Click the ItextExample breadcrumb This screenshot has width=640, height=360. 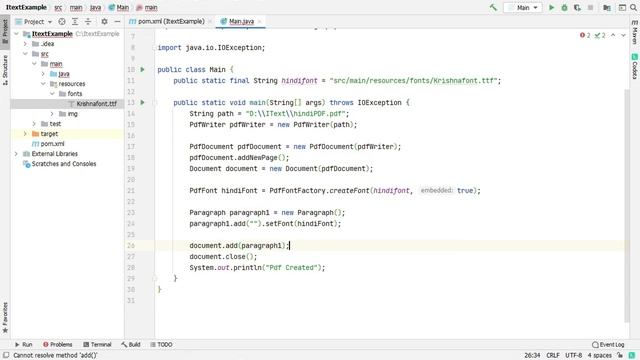(x=26, y=7)
